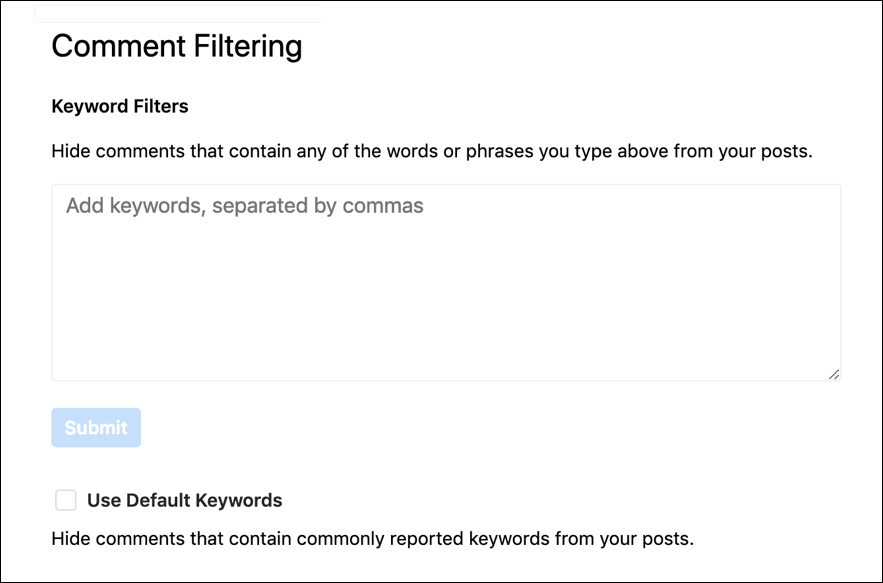Viewport: 883px width, 583px height.
Task: Click the keyword filter description text
Action: (433, 151)
